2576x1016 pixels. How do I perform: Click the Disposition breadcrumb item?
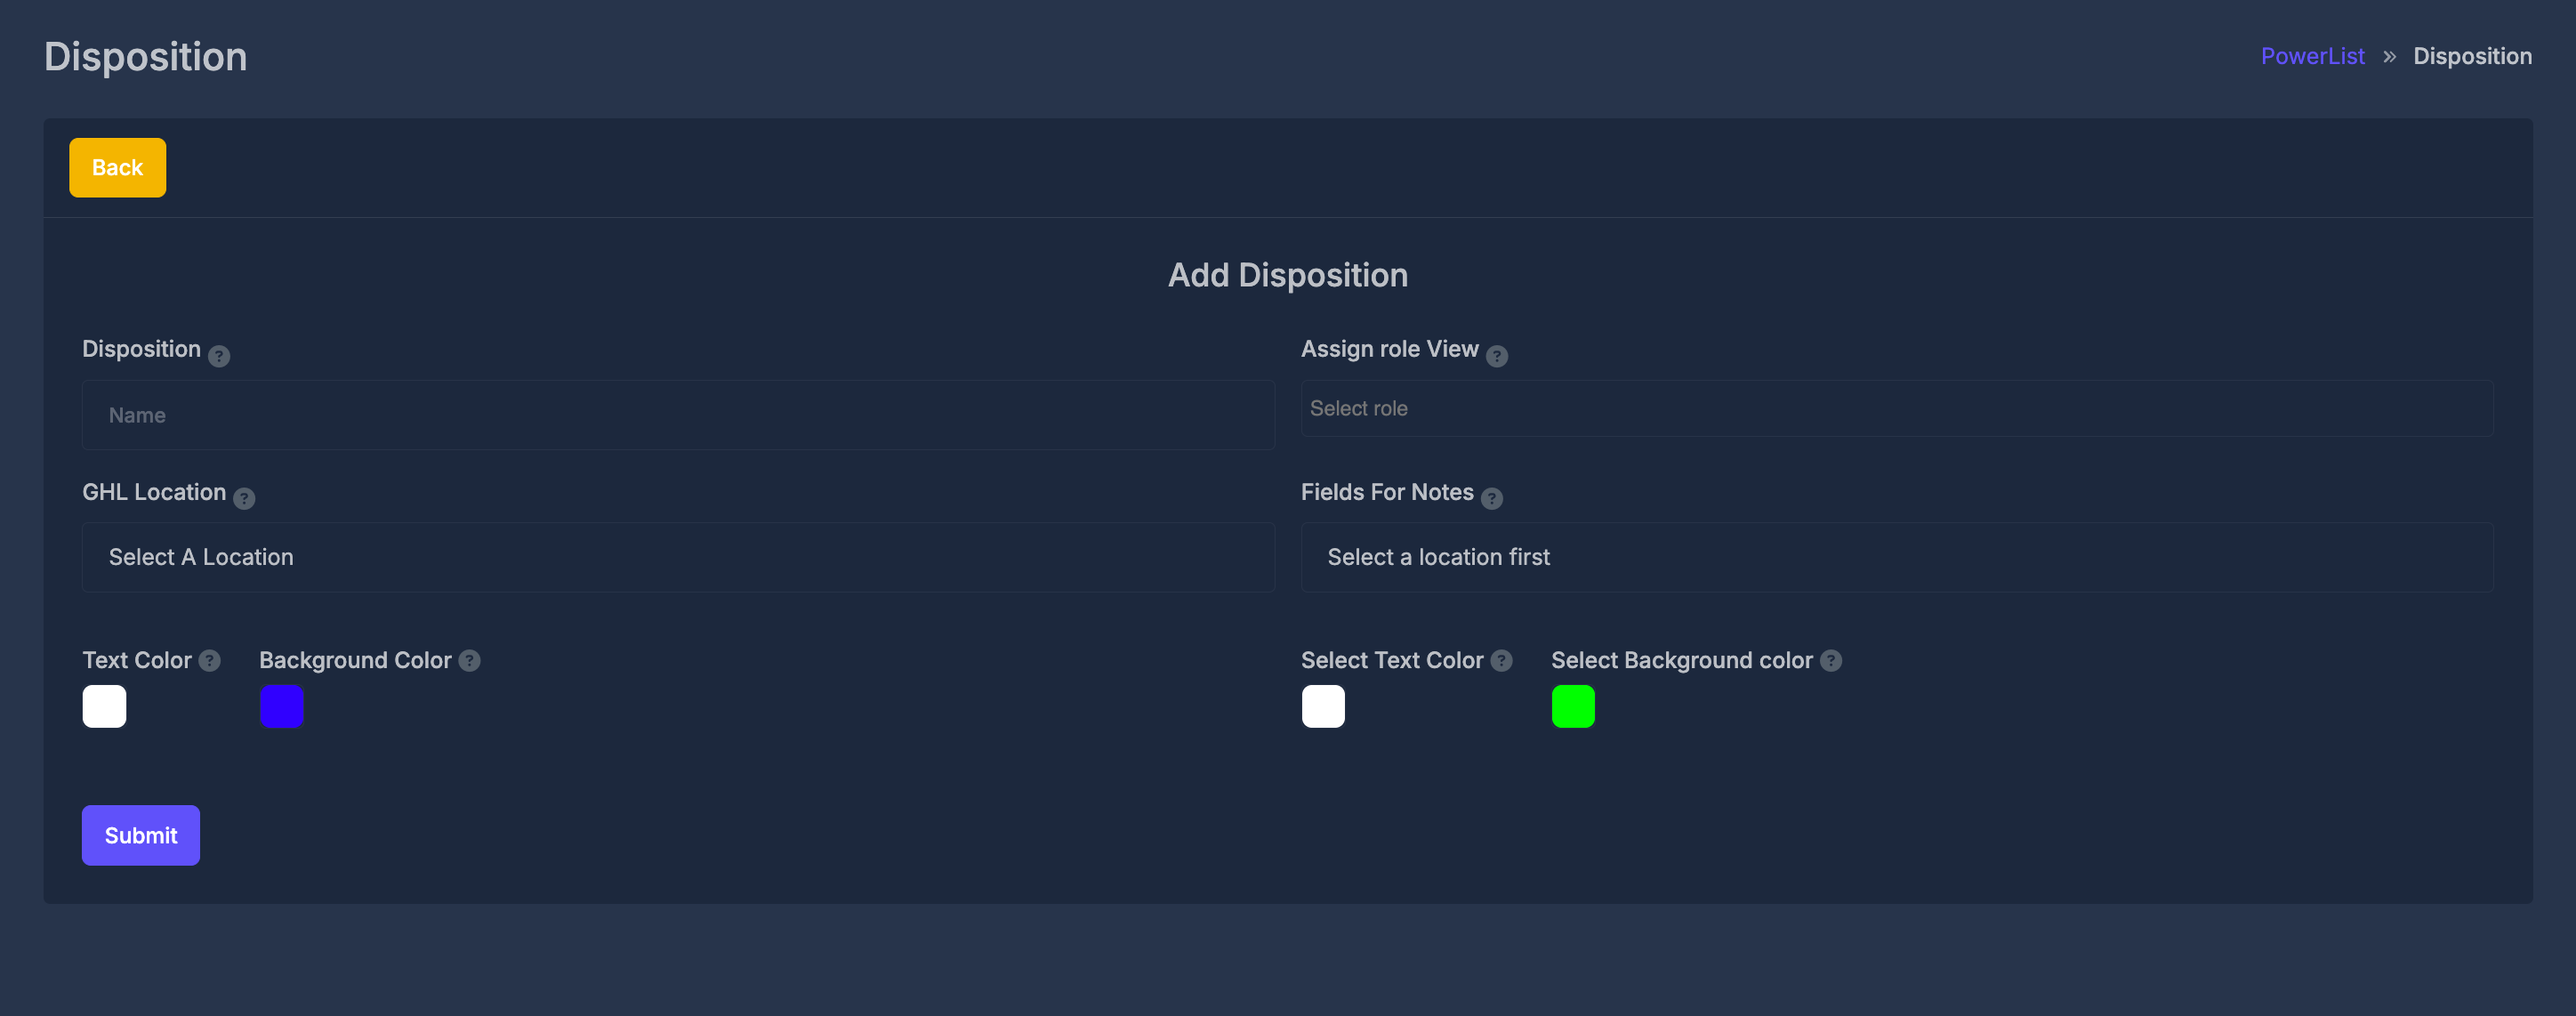click(x=2473, y=55)
